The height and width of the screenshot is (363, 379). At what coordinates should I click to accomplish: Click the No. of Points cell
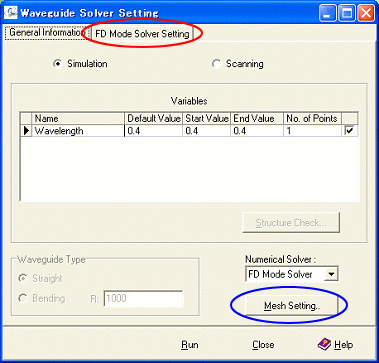[313, 131]
